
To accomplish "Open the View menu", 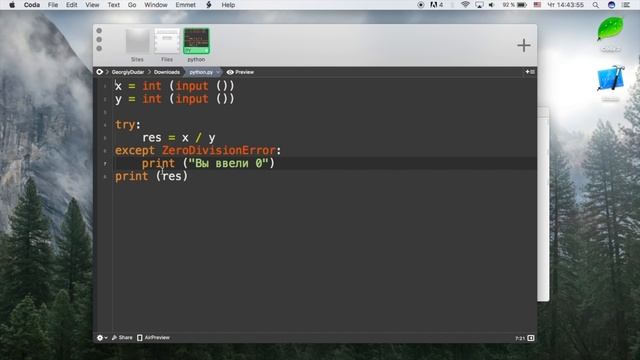I will (x=92, y=5).
